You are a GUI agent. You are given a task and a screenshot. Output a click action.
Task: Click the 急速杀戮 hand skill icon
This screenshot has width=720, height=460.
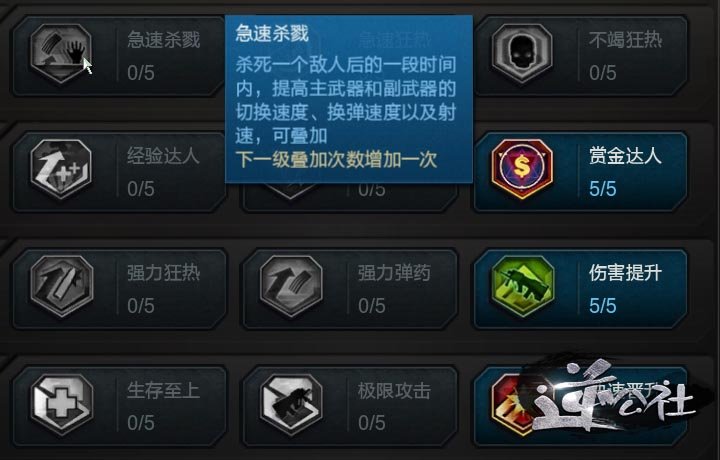click(61, 53)
